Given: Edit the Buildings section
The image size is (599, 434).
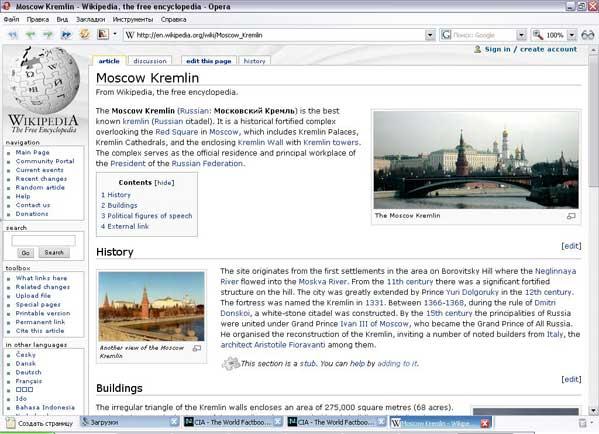Looking at the screenshot, I should click(x=571, y=379).
